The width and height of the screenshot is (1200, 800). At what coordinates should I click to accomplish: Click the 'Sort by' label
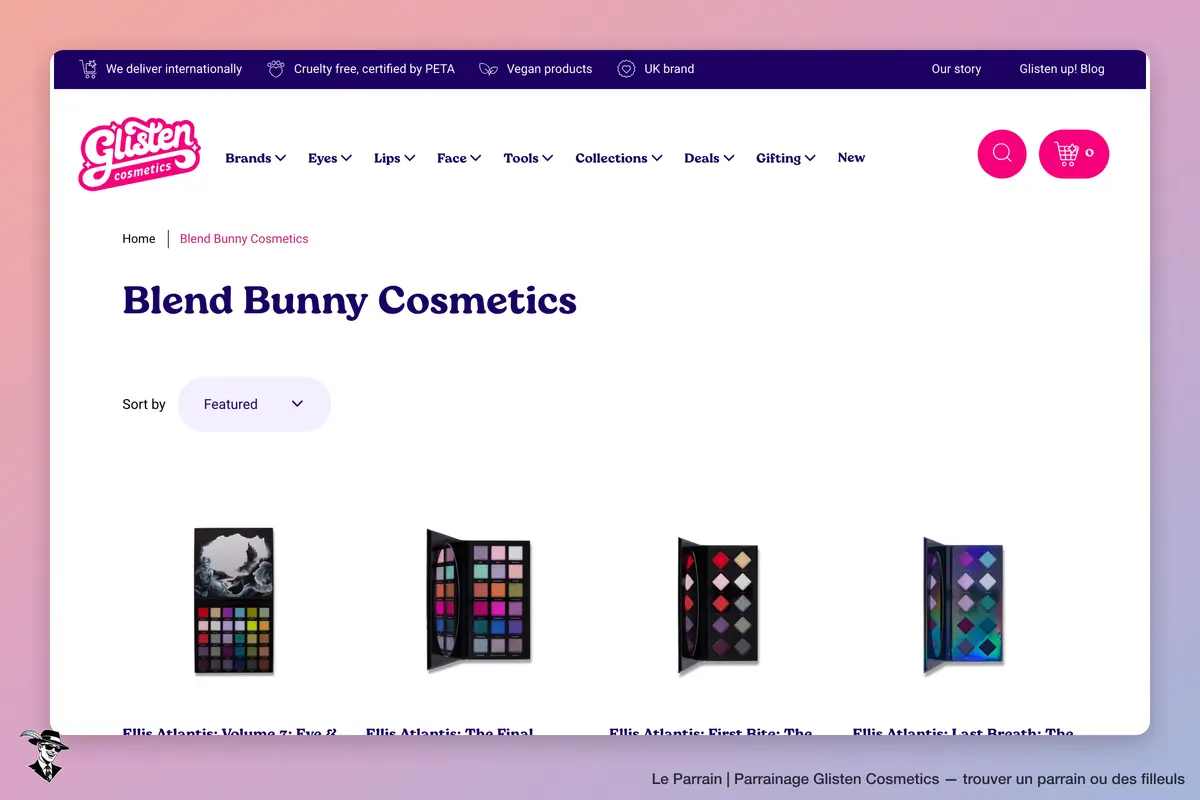point(144,404)
